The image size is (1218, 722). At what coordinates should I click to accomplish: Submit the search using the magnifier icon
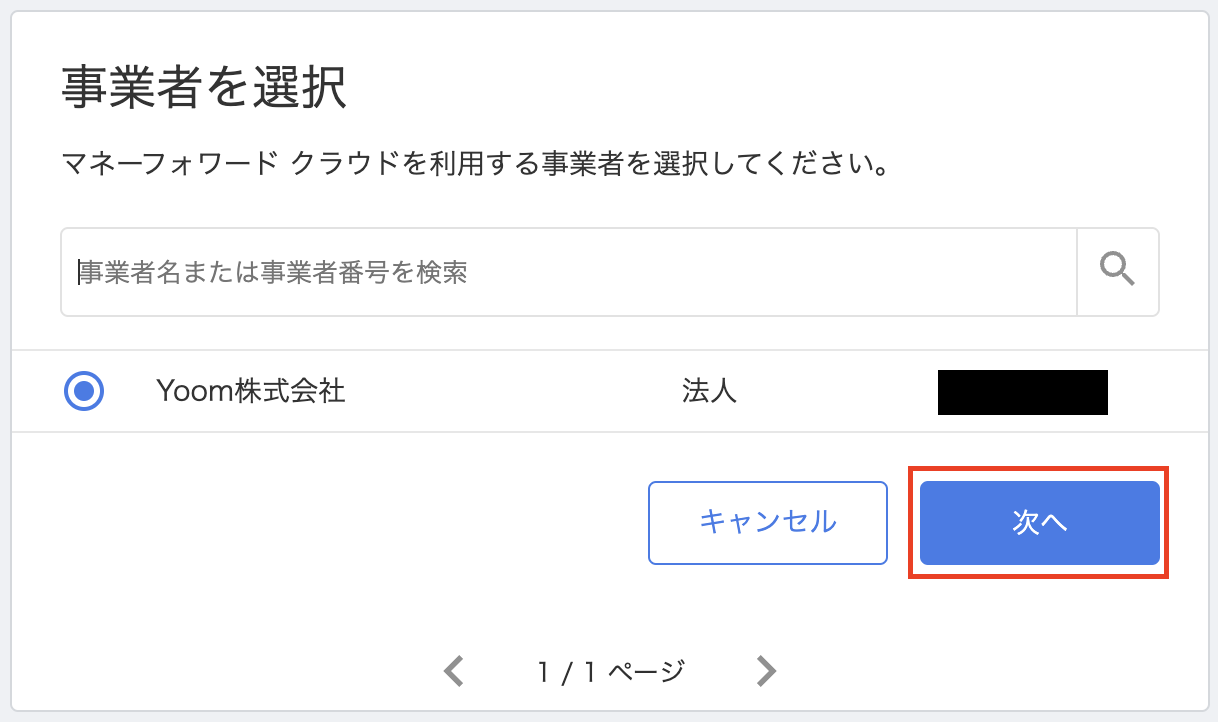click(x=1117, y=271)
